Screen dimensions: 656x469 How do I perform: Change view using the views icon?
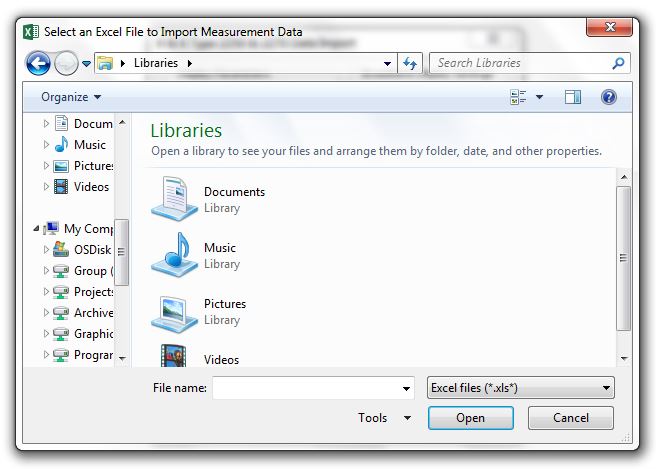point(518,97)
